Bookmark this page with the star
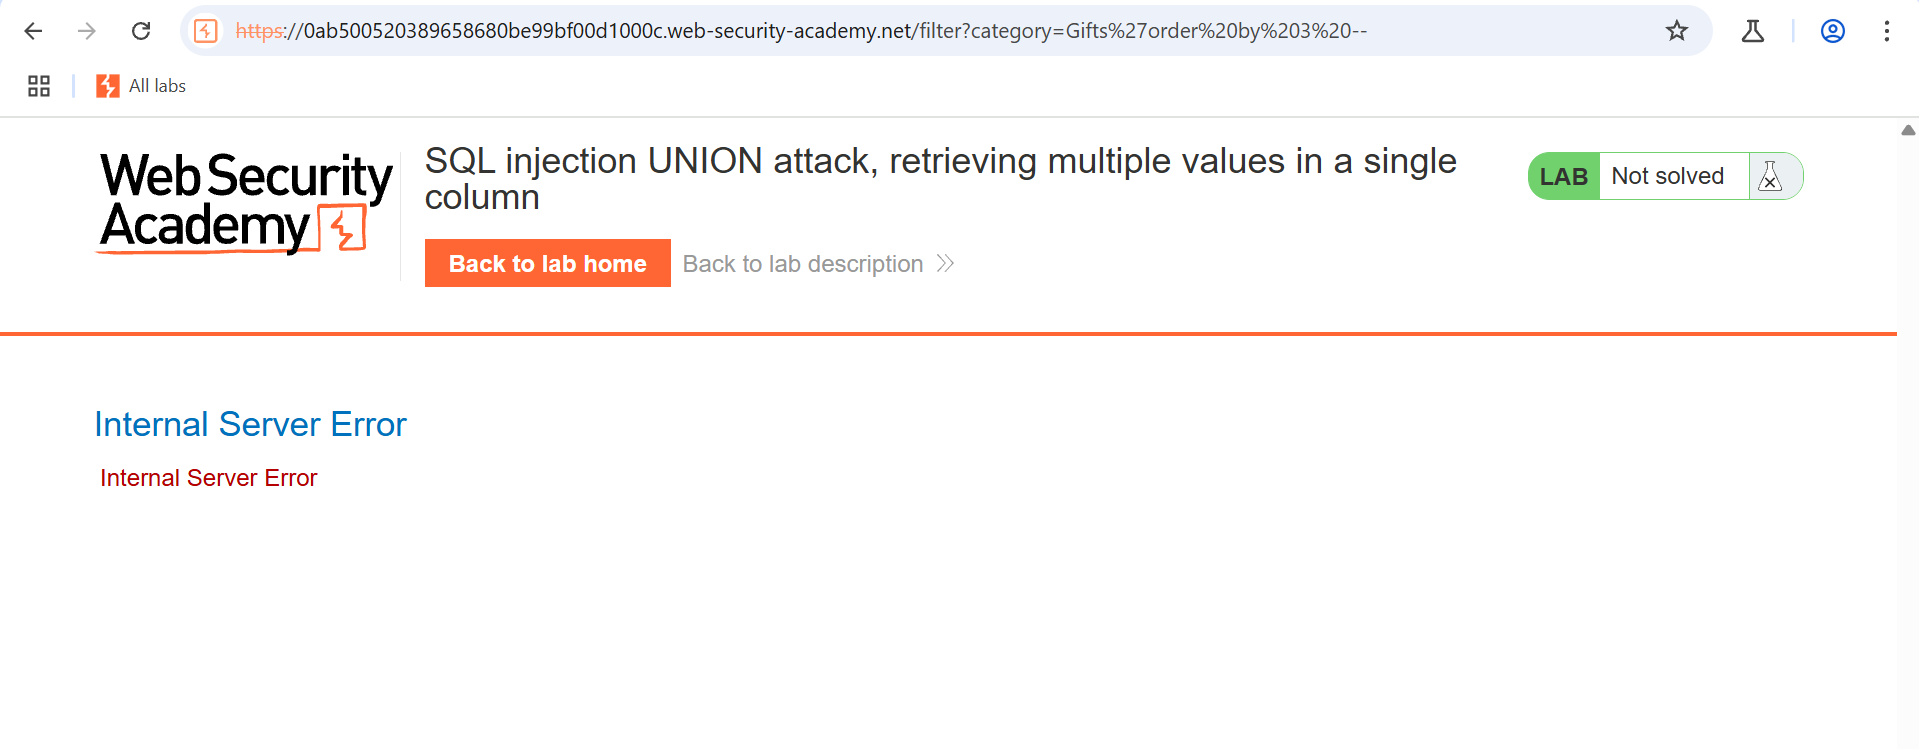This screenshot has width=1919, height=749. click(x=1676, y=31)
